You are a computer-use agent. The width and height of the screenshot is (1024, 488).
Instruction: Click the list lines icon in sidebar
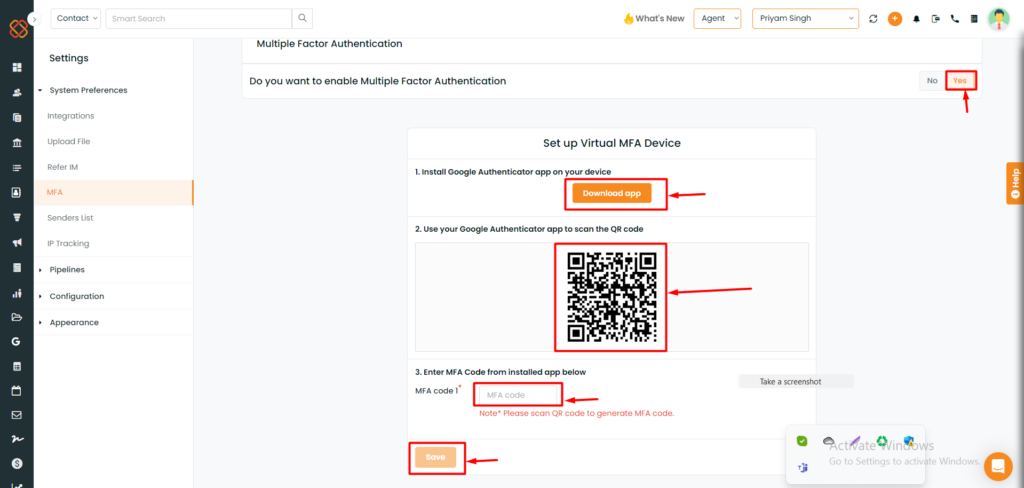point(17,168)
